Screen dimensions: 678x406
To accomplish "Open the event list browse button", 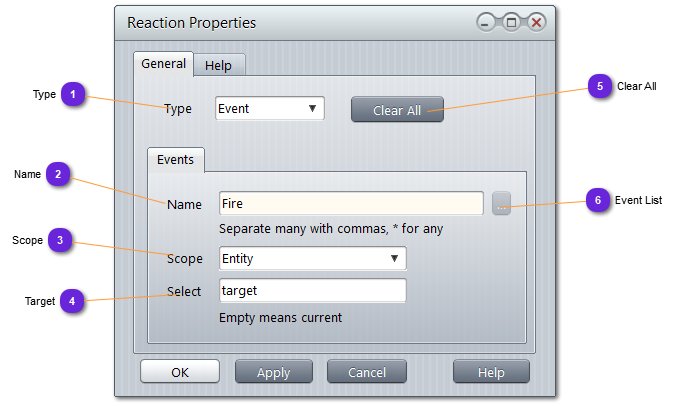I will [501, 203].
